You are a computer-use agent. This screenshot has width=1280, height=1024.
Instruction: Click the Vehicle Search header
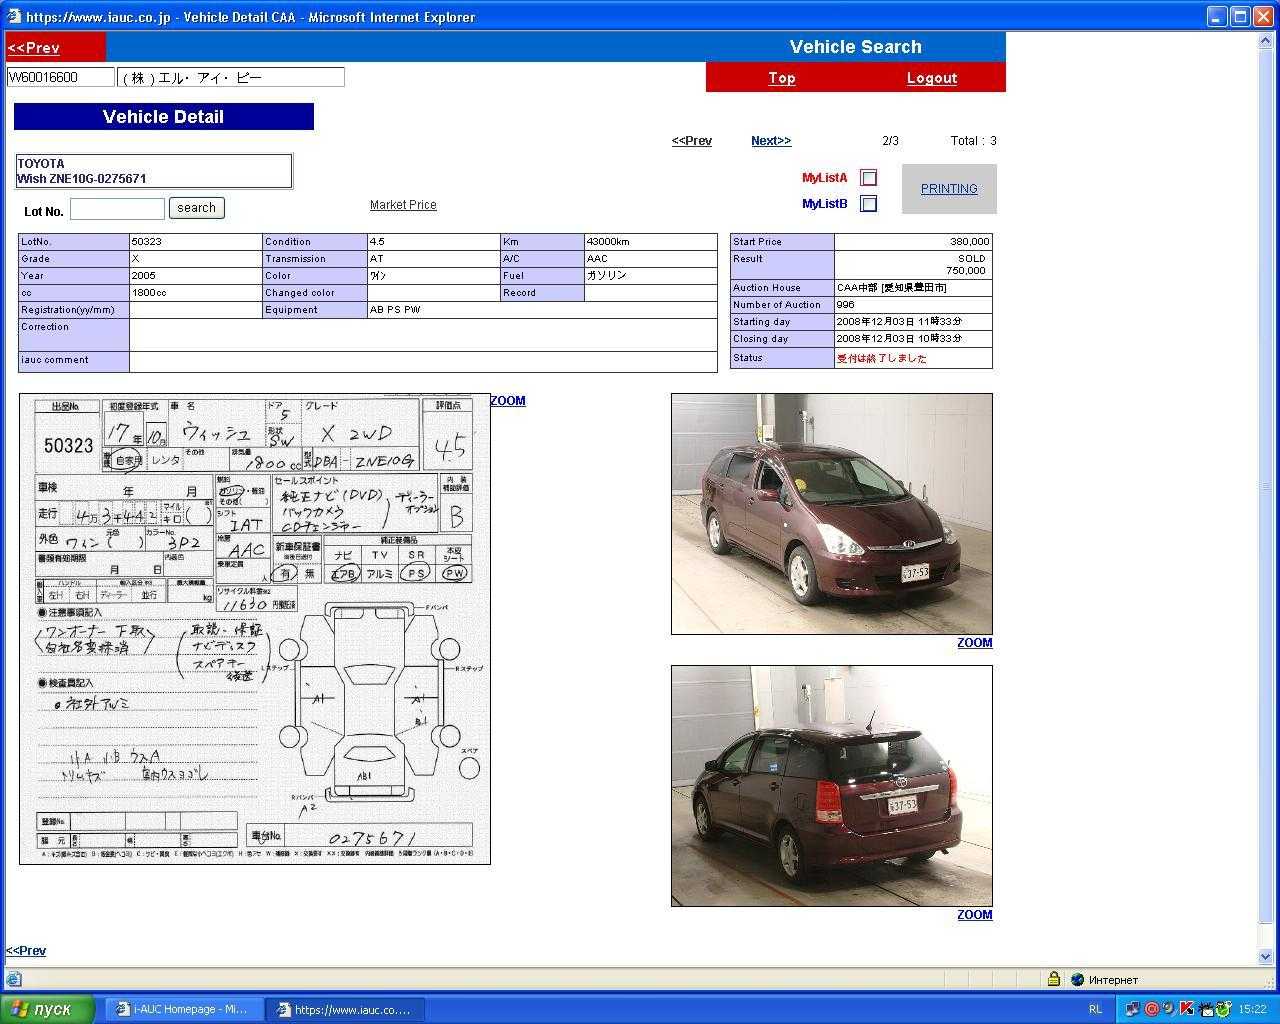856,47
